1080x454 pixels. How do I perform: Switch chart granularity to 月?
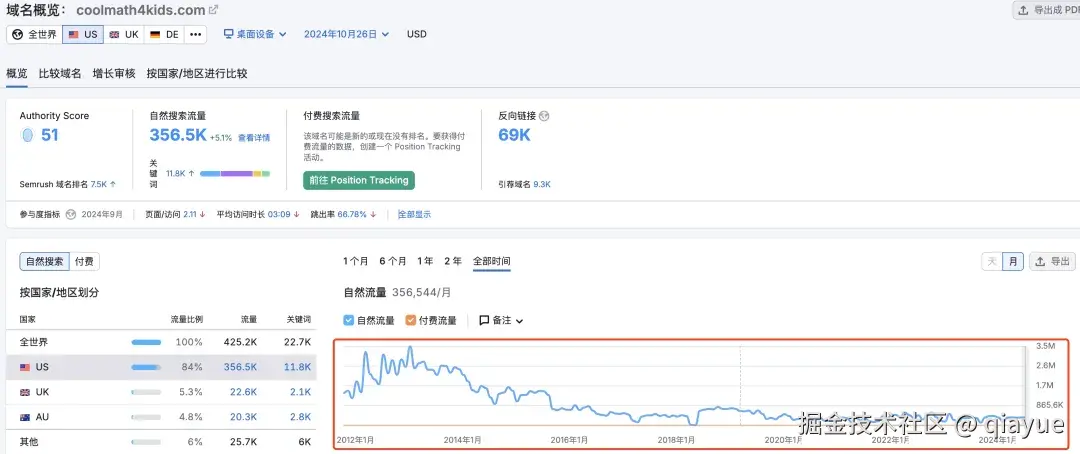click(x=1012, y=262)
